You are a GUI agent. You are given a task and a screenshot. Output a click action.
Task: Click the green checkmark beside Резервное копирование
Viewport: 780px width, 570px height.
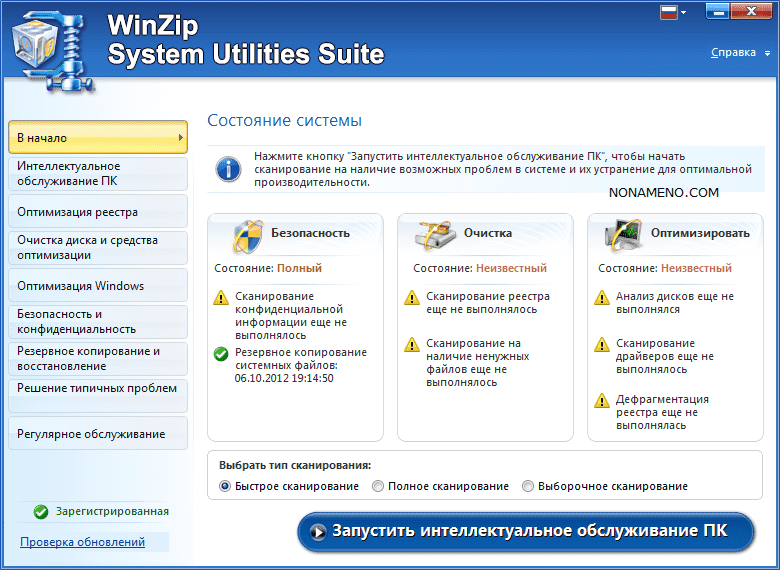(x=221, y=353)
